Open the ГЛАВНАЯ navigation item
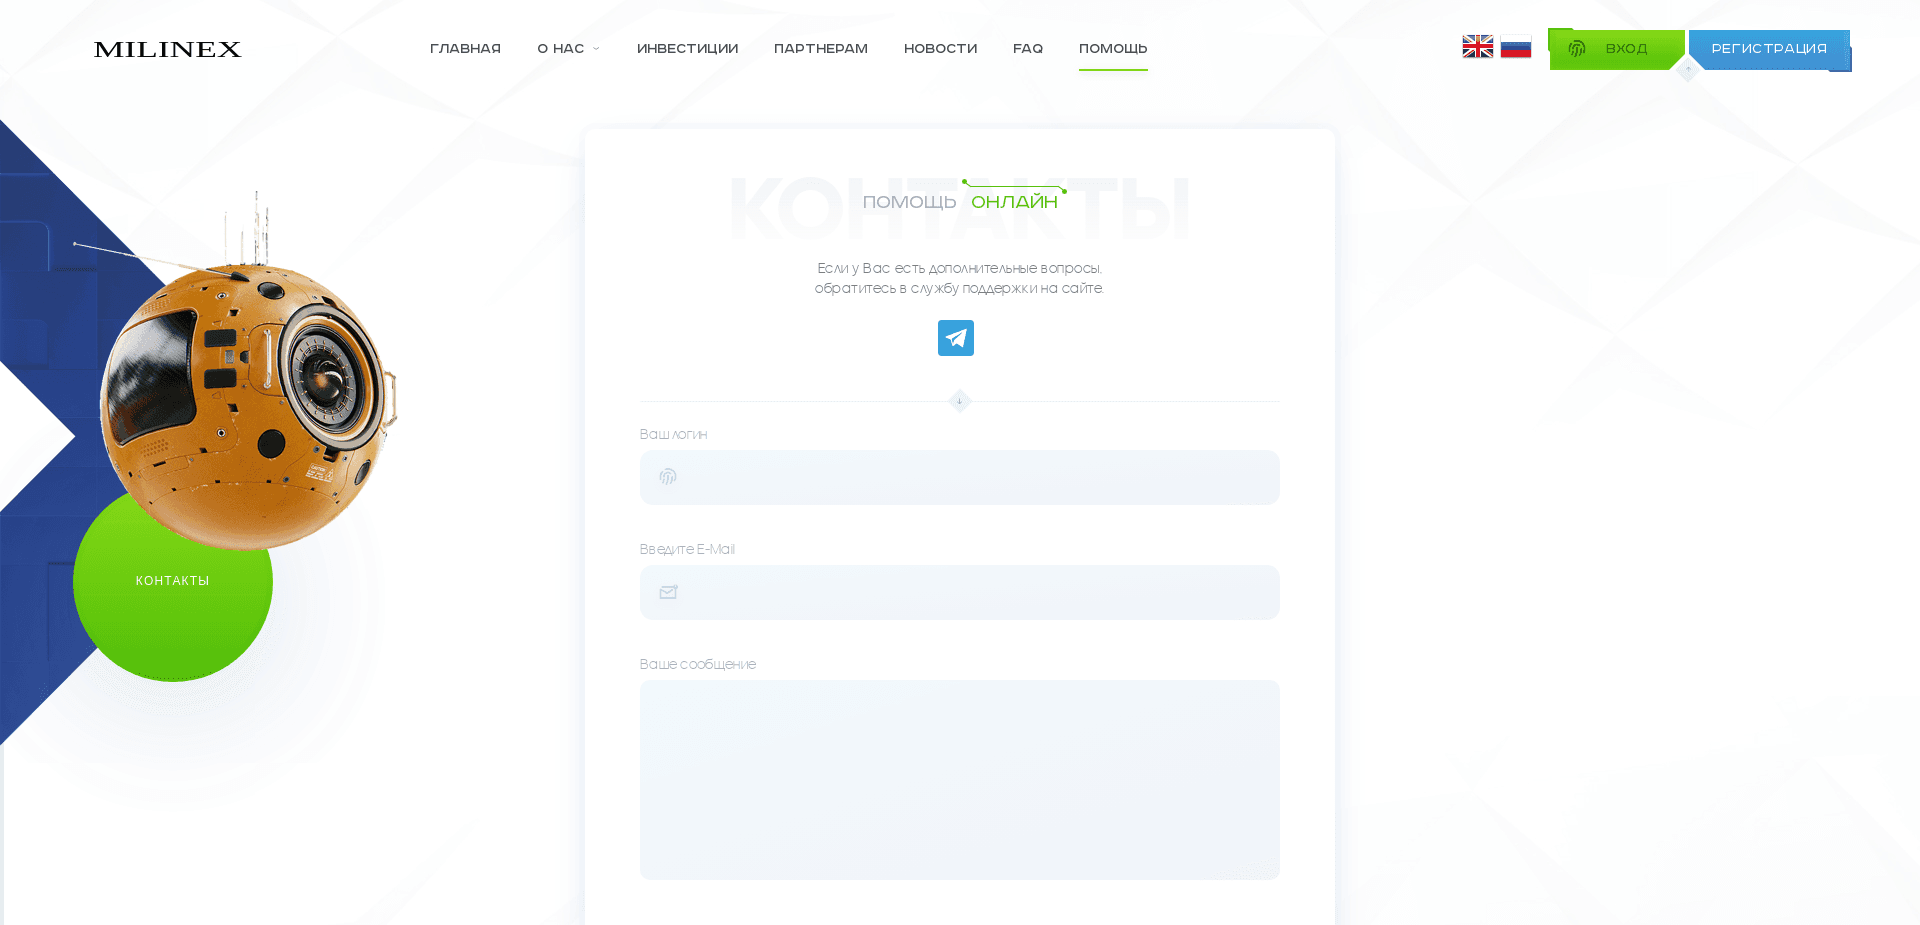This screenshot has height=925, width=1920. click(465, 47)
